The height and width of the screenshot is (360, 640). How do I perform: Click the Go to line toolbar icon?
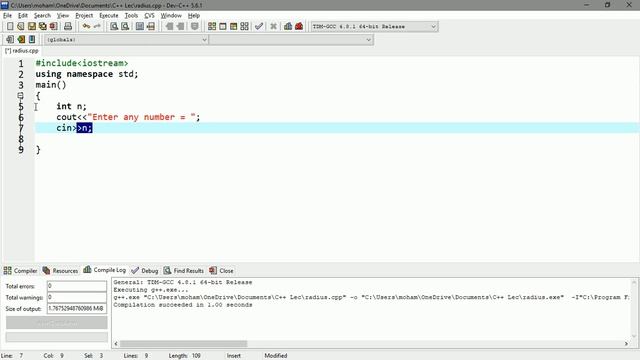point(151,27)
